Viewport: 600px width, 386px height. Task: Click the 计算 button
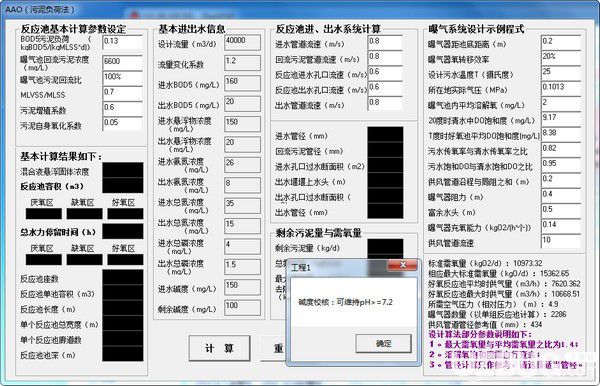point(219,348)
